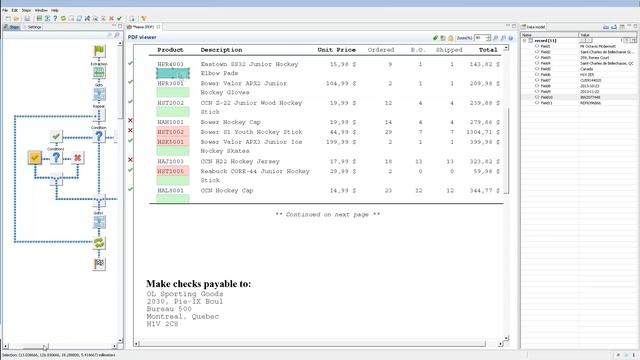Select Field11 row in data model
The image size is (640, 360).
580,103
